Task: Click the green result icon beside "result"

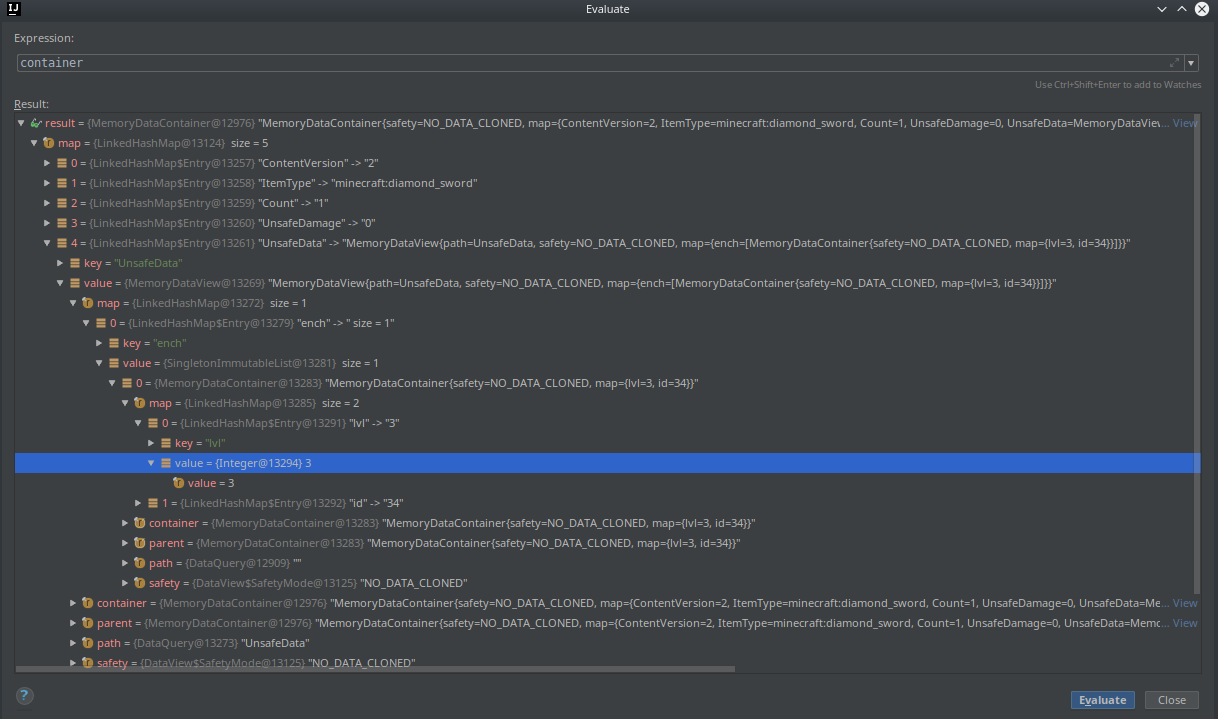Action: click(33, 122)
